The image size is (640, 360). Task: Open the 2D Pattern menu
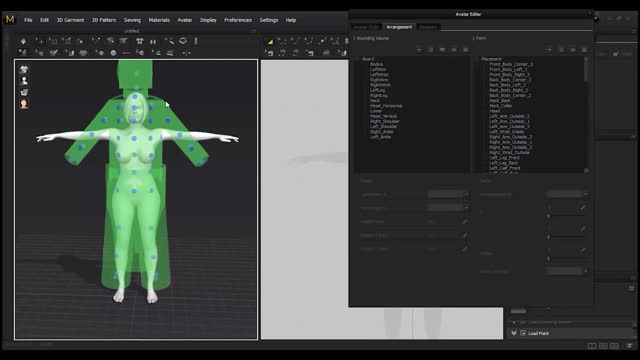pyautogui.click(x=104, y=20)
